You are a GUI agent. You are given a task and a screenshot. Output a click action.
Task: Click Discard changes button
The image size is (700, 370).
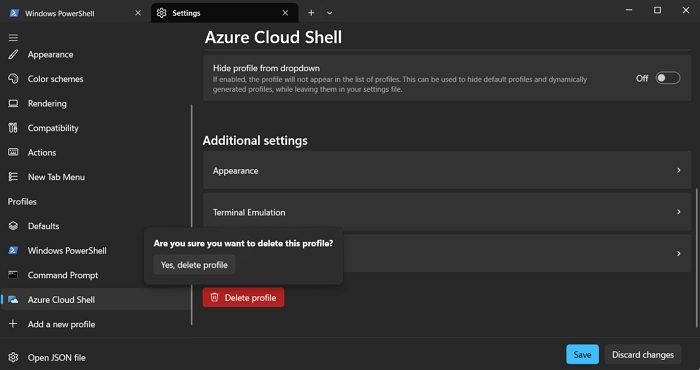(x=643, y=354)
